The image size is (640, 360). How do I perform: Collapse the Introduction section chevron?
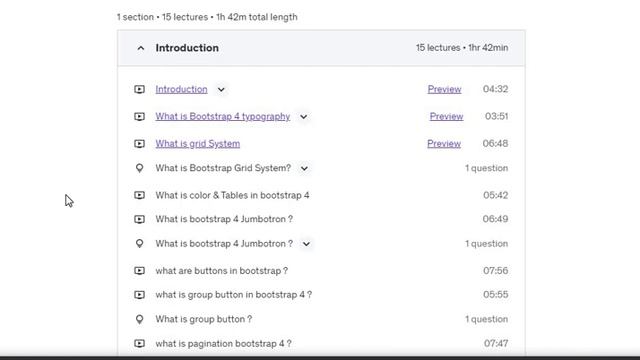[x=140, y=48]
